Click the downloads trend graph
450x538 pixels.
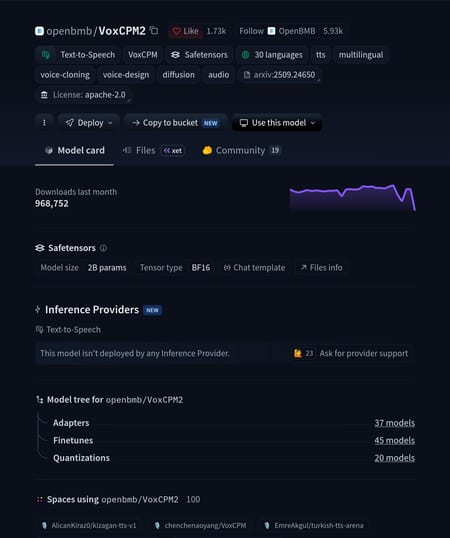click(x=353, y=198)
